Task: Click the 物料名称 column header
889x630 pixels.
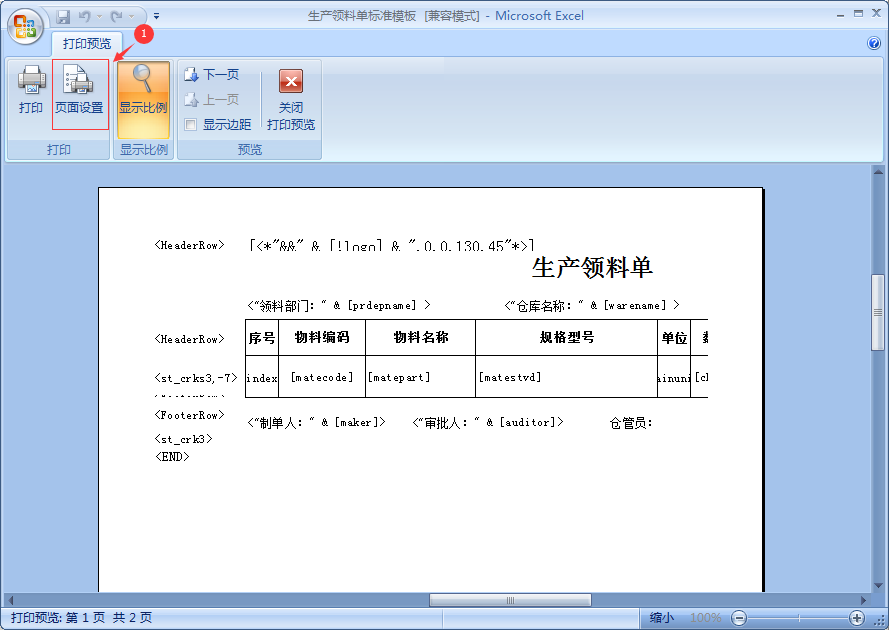Action: (x=421, y=337)
